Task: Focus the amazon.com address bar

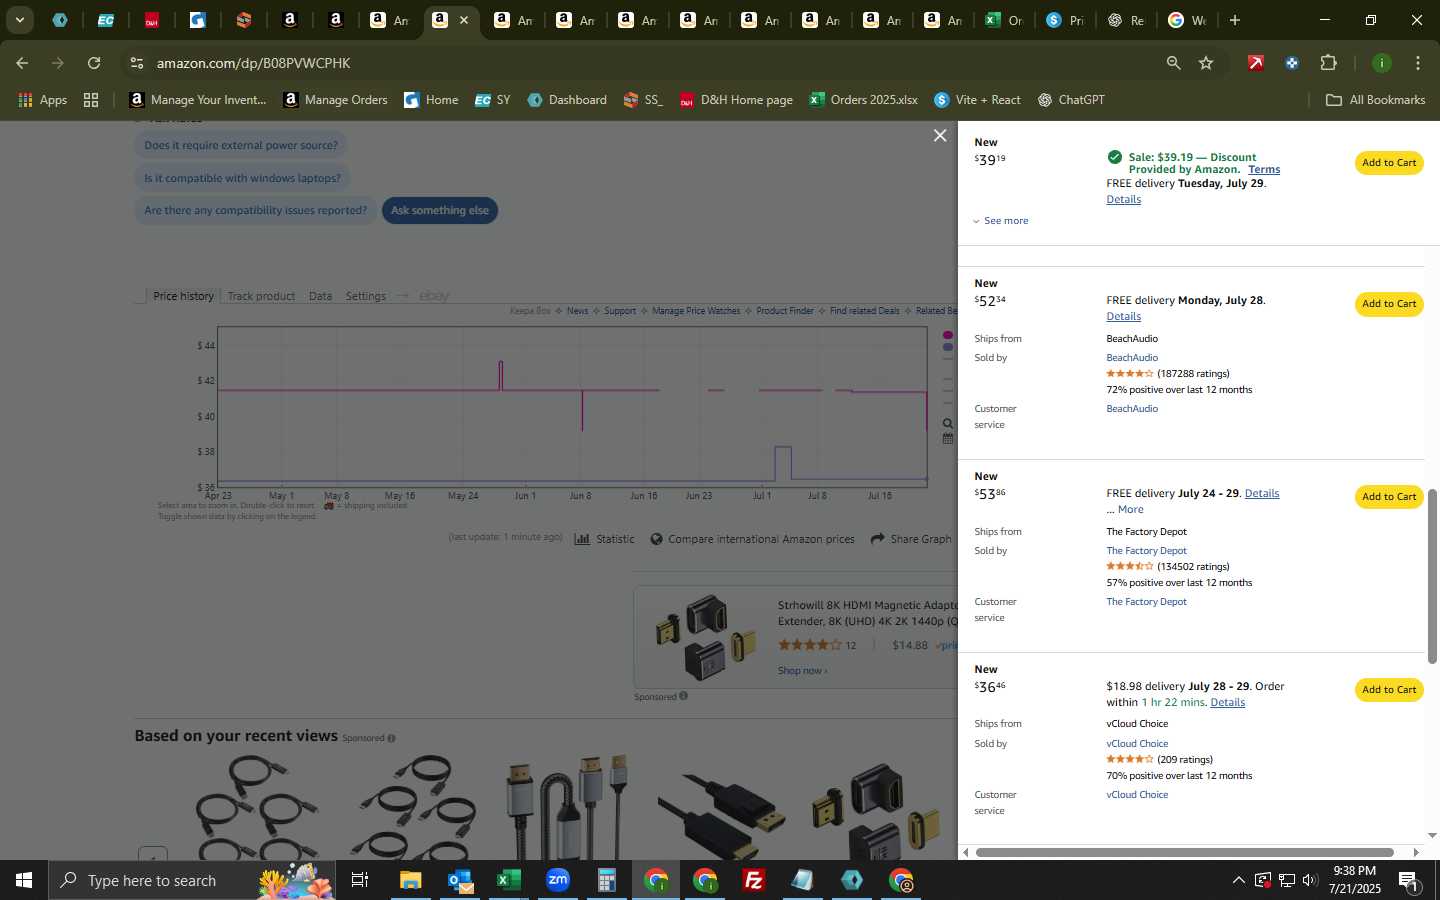Action: (x=640, y=63)
